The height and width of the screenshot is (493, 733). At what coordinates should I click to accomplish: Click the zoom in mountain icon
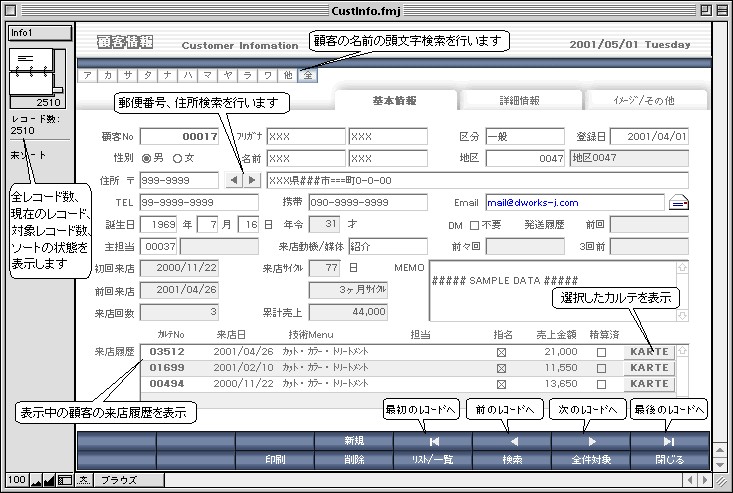[x=49, y=480]
